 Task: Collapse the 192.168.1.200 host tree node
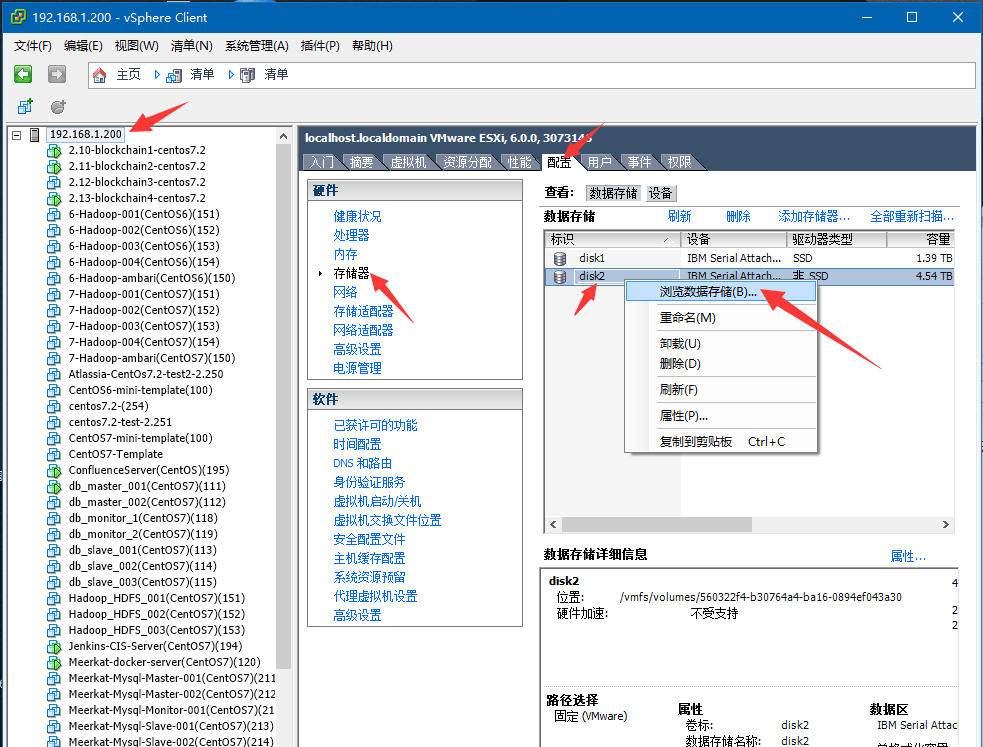tap(17, 135)
